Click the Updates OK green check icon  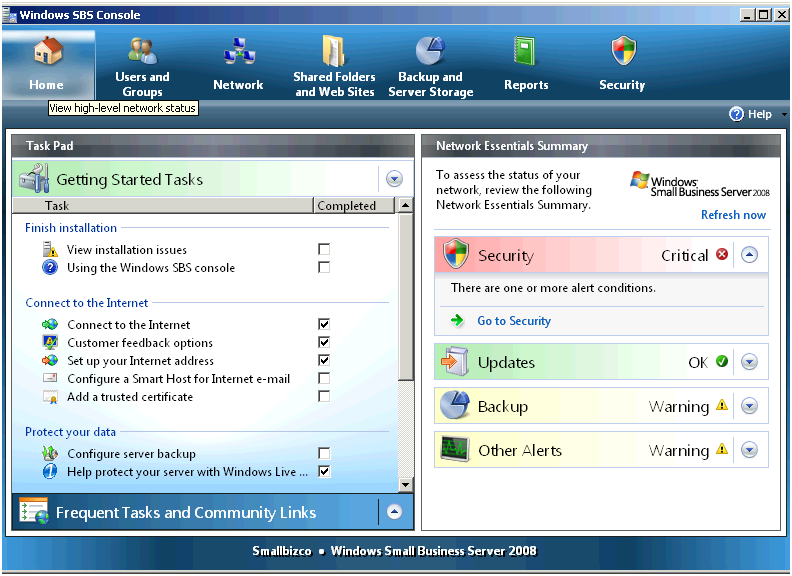pos(722,361)
